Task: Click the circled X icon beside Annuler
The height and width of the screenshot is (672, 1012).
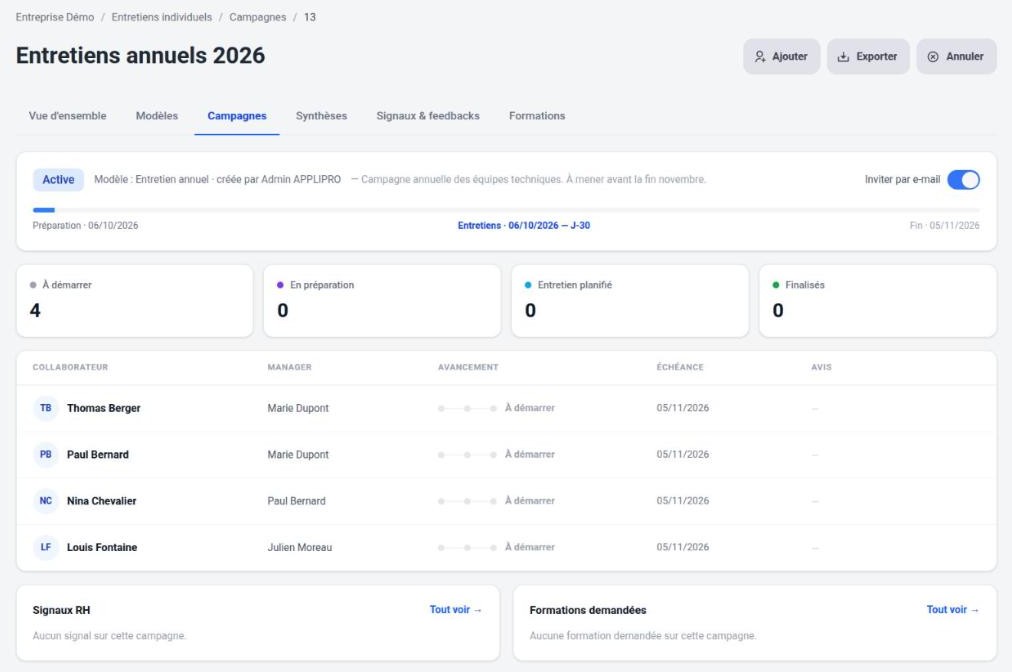Action: [933, 57]
